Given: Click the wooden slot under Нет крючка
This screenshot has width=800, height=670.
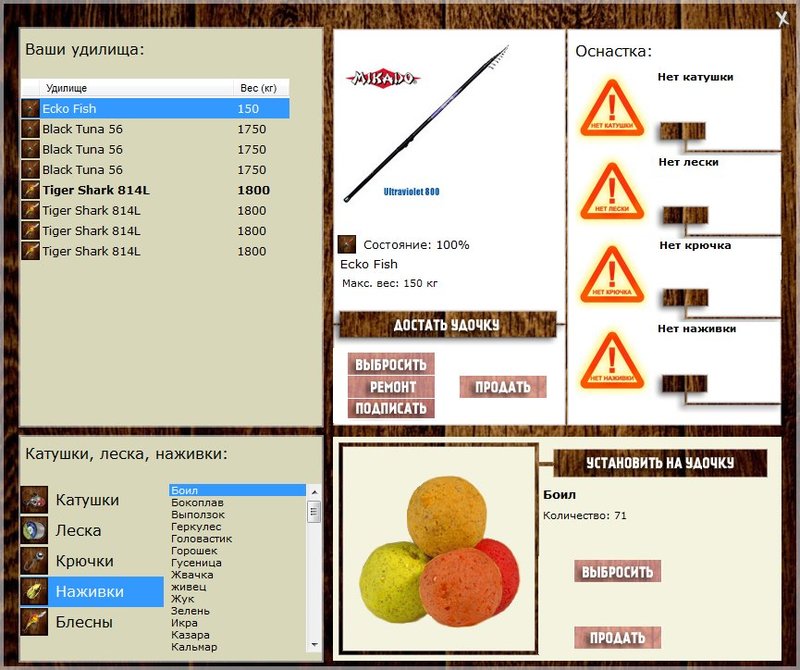Looking at the screenshot, I should click(685, 297).
